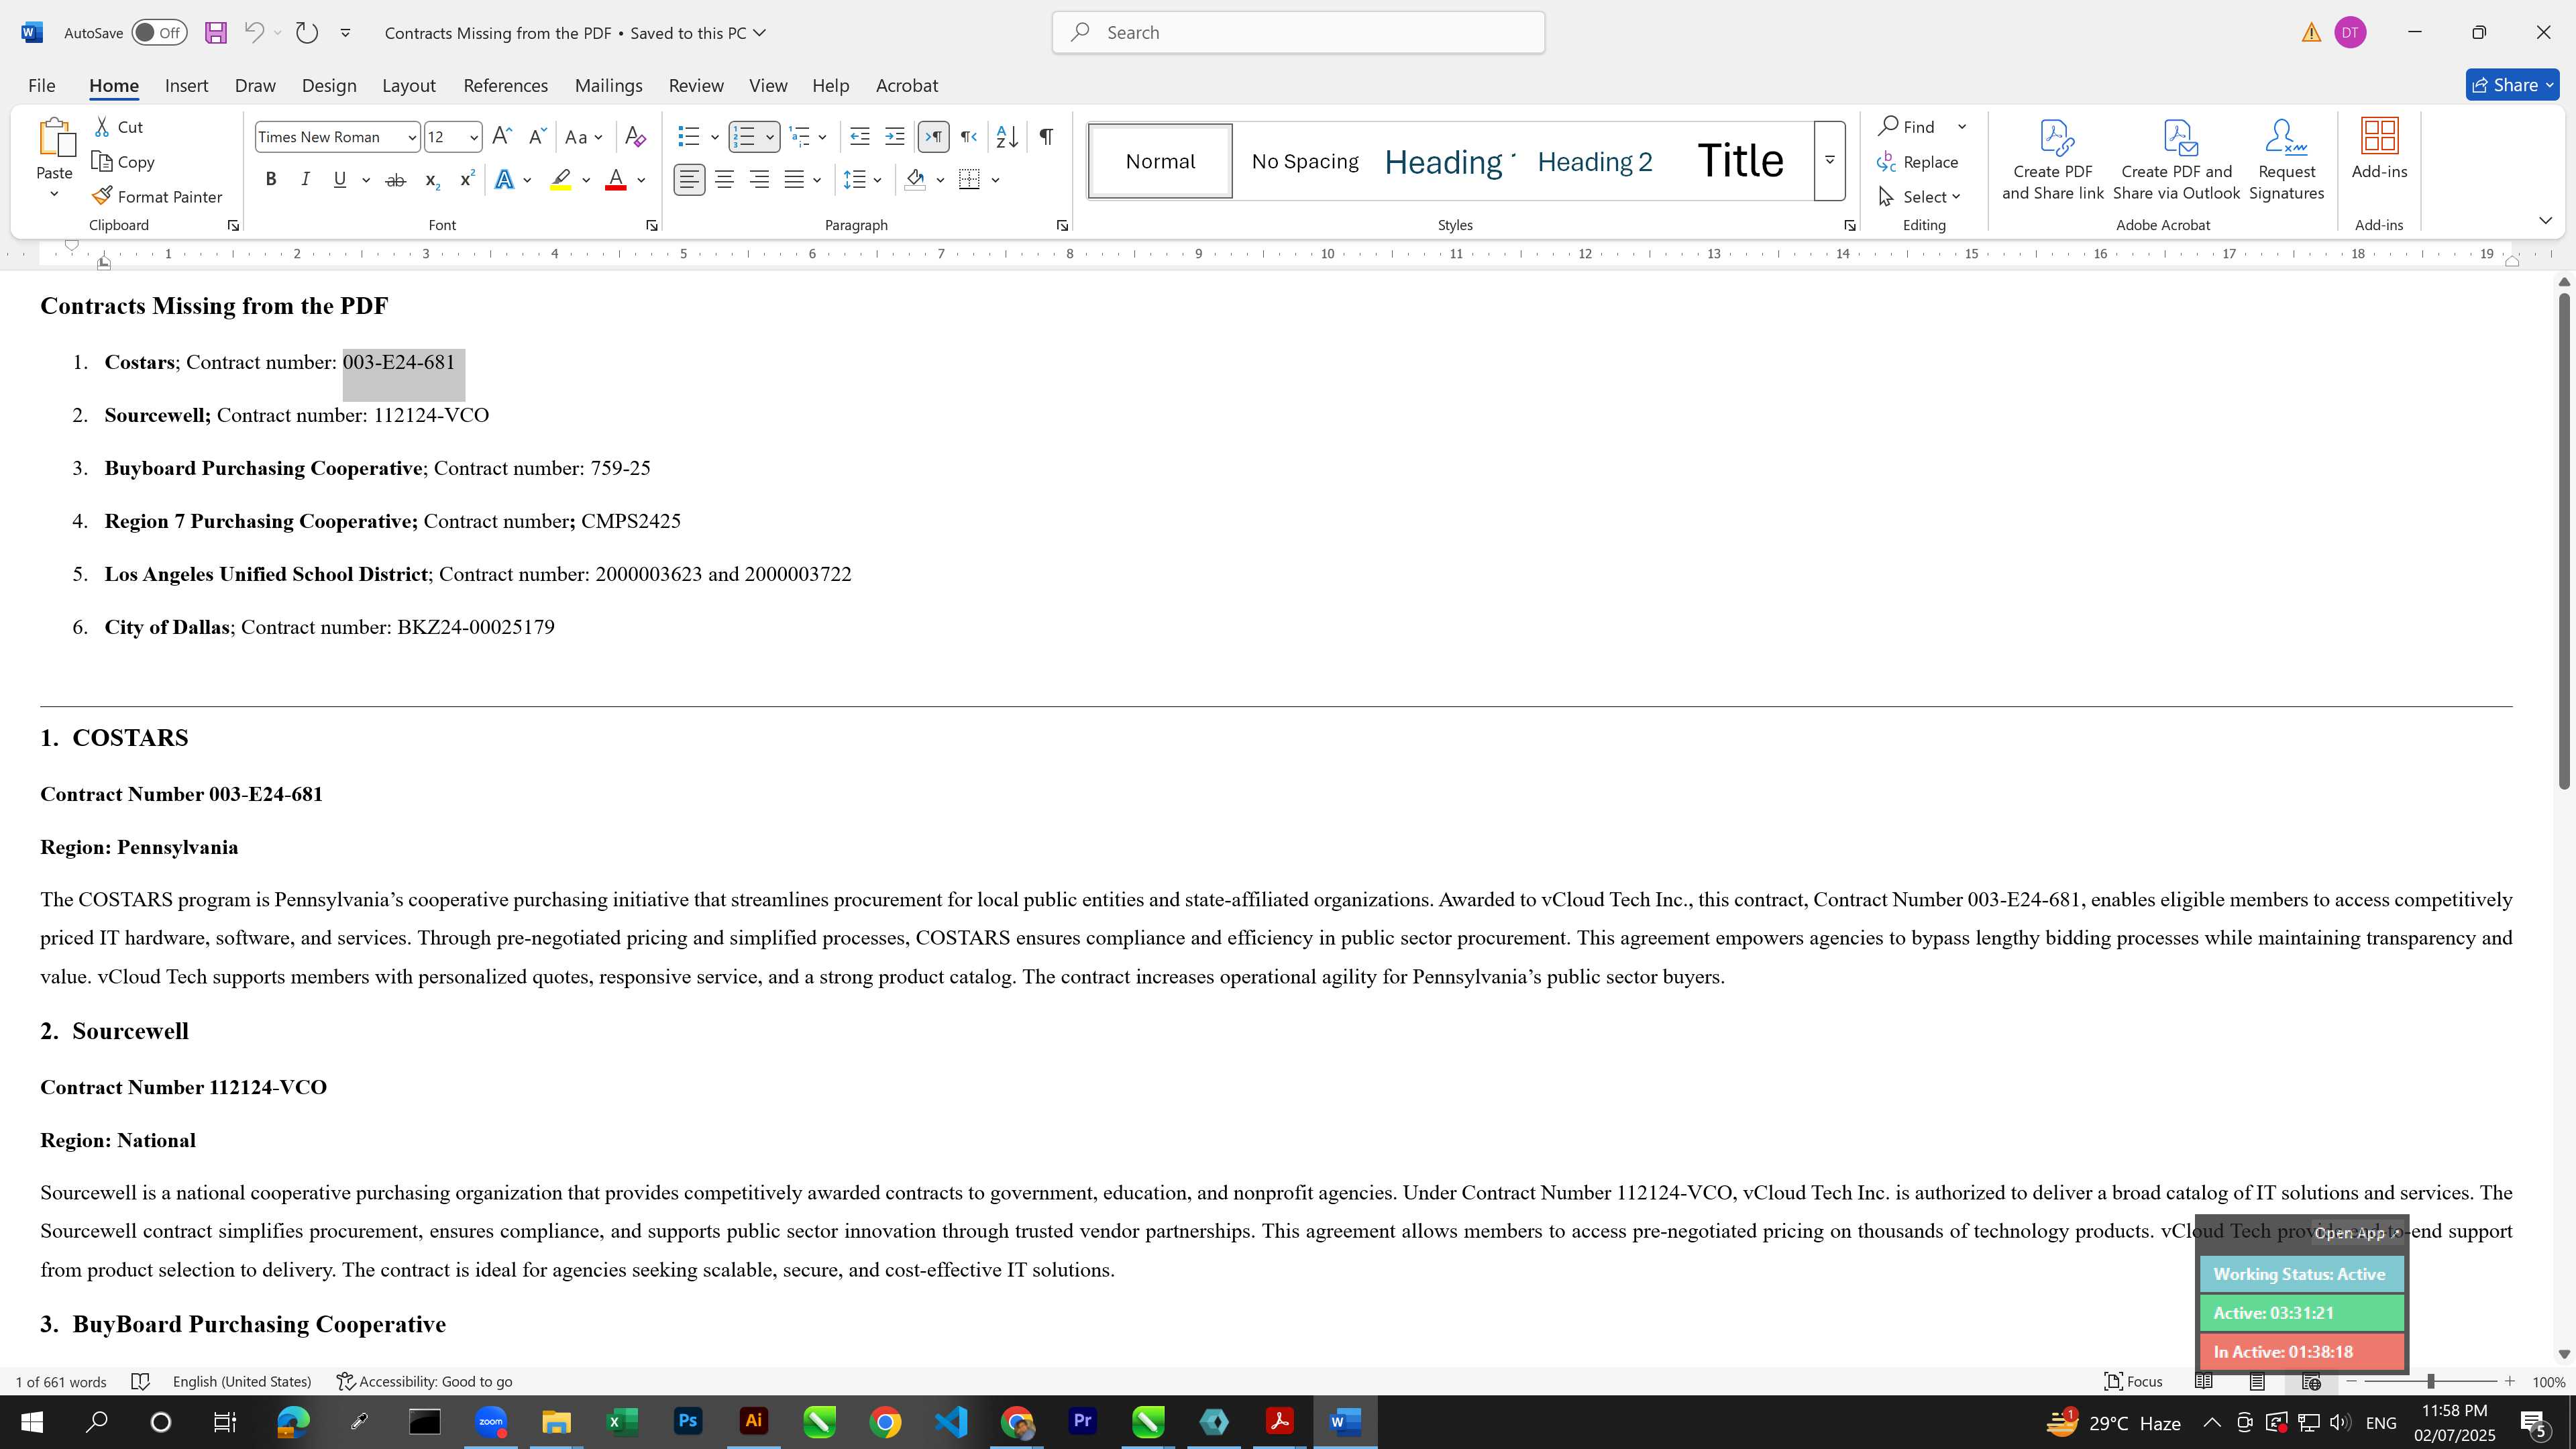
Task: Toggle Italic formatting
Action: pyautogui.click(x=305, y=180)
